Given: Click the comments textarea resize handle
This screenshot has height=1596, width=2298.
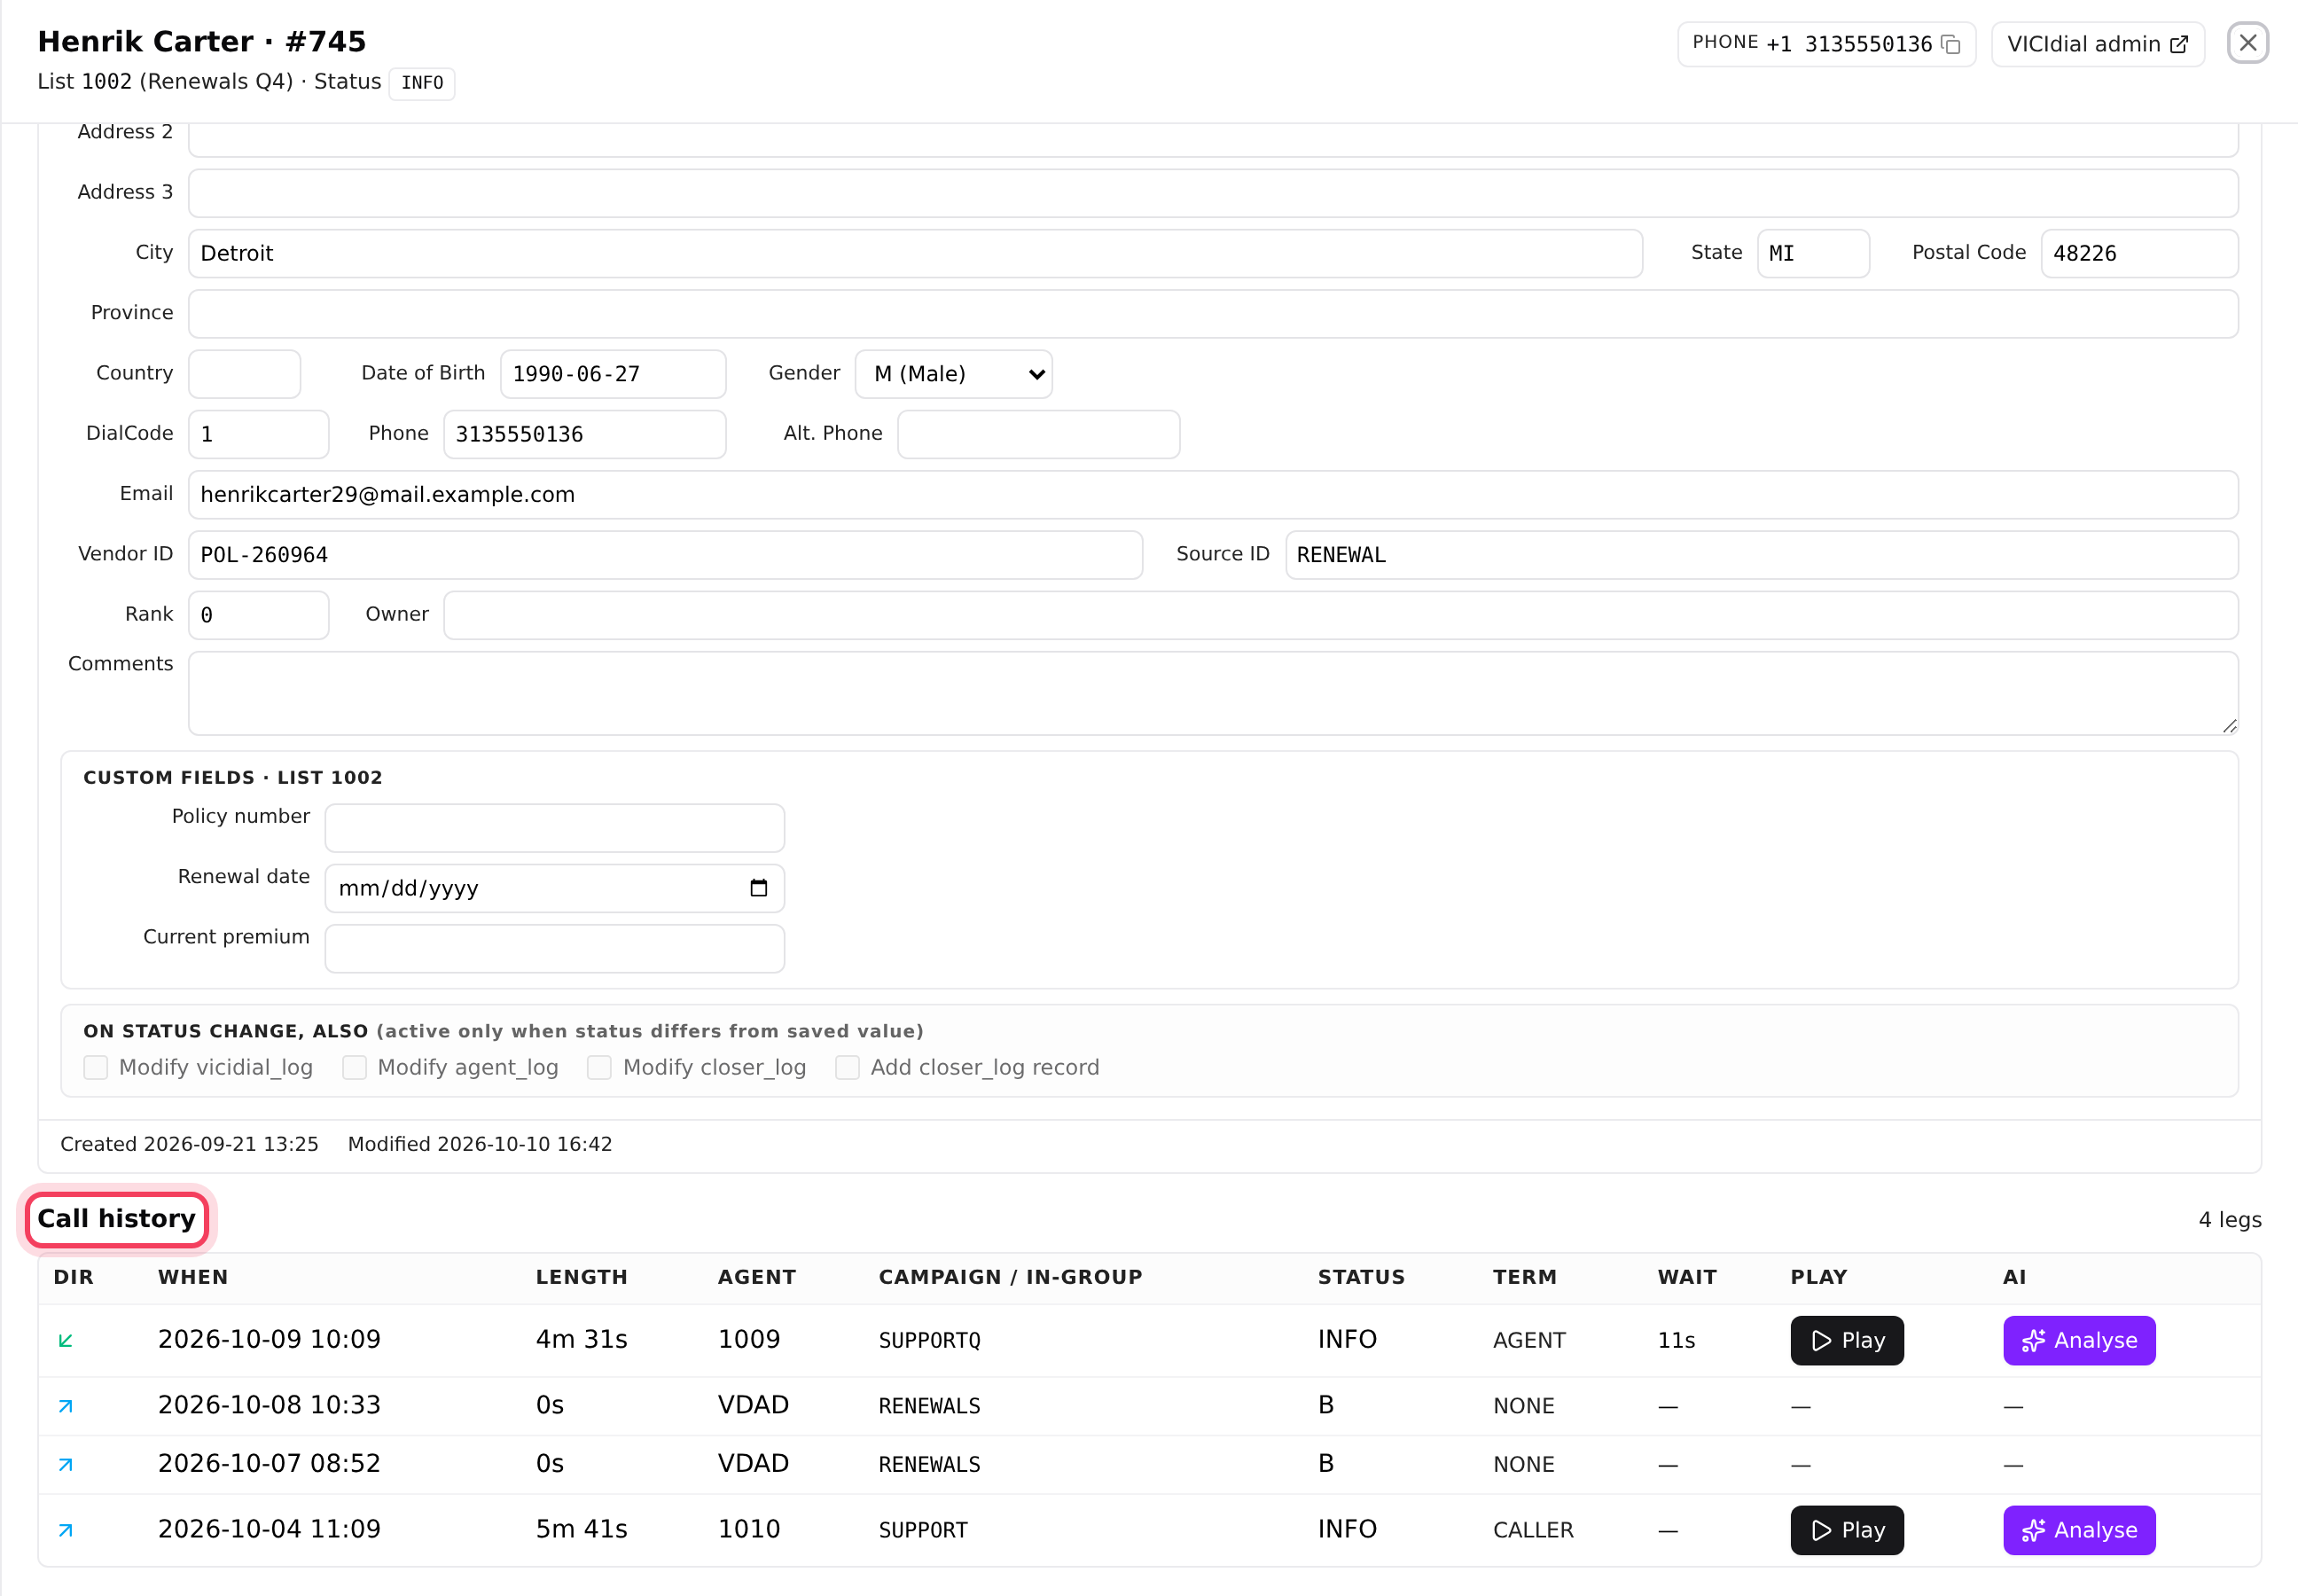Looking at the screenshot, I should (2229, 726).
